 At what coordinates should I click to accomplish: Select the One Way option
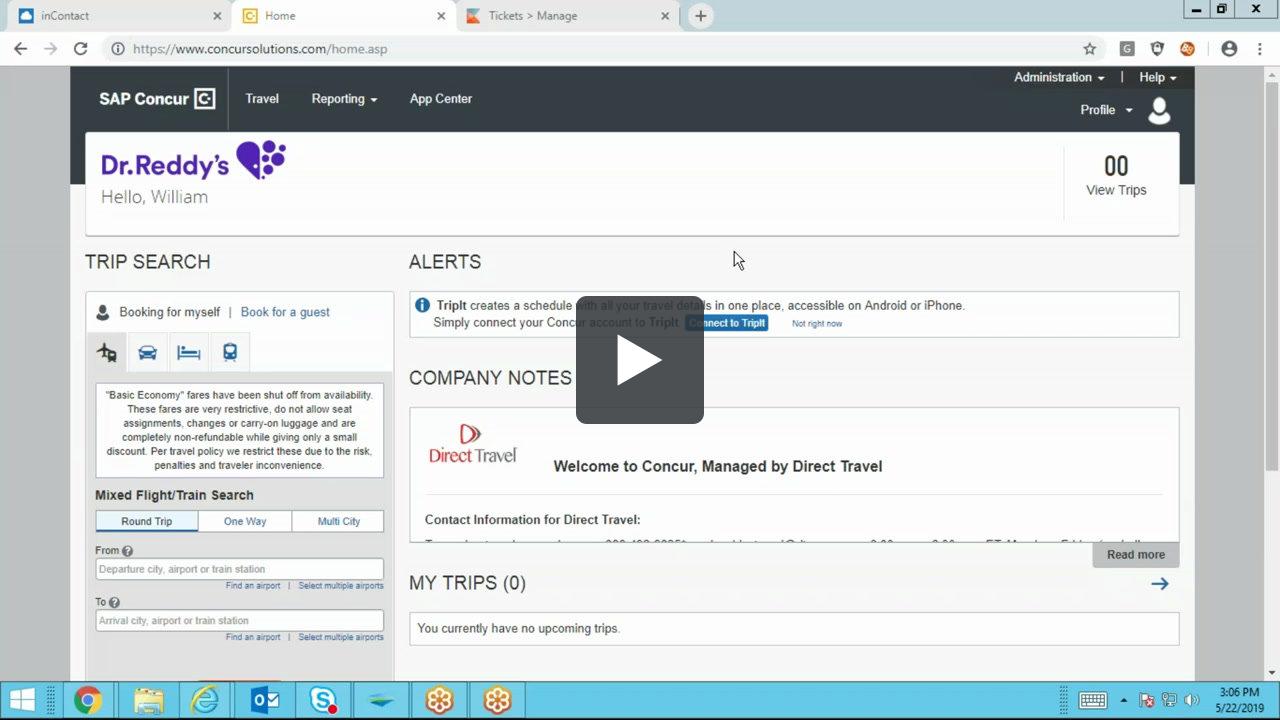point(242,520)
